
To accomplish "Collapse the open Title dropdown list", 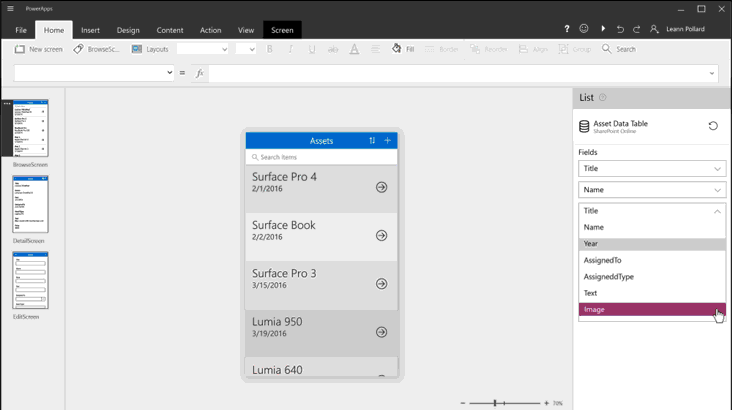I will pos(717,211).
